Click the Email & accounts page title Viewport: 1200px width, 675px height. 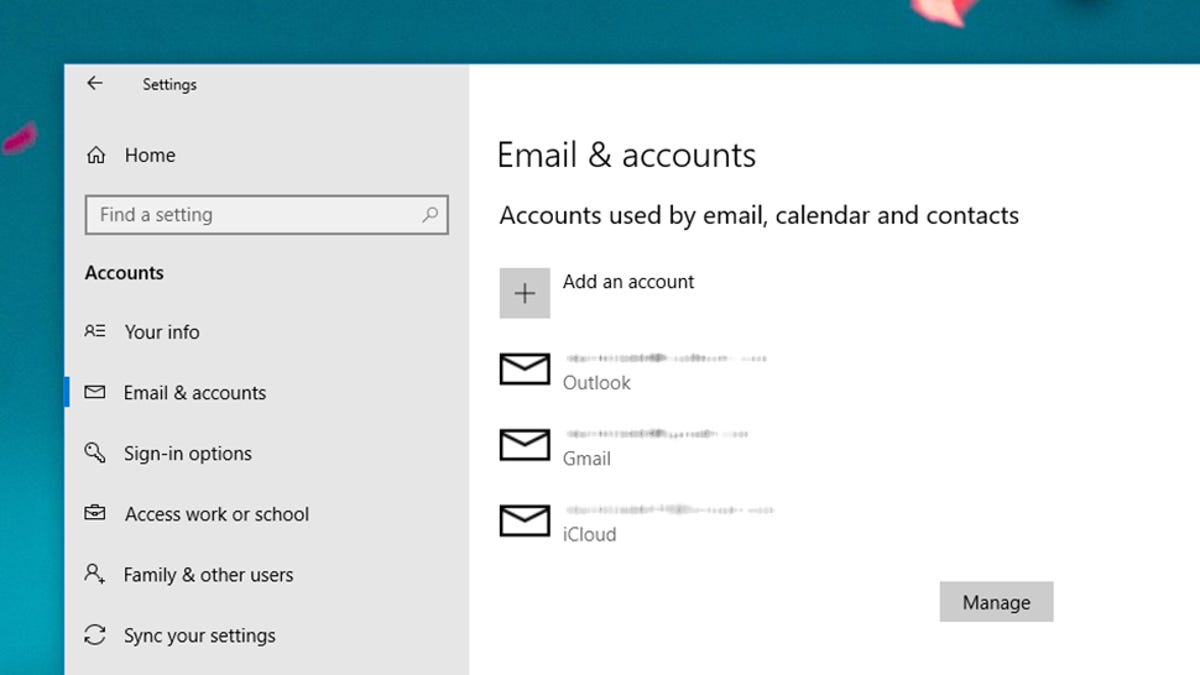coord(627,155)
